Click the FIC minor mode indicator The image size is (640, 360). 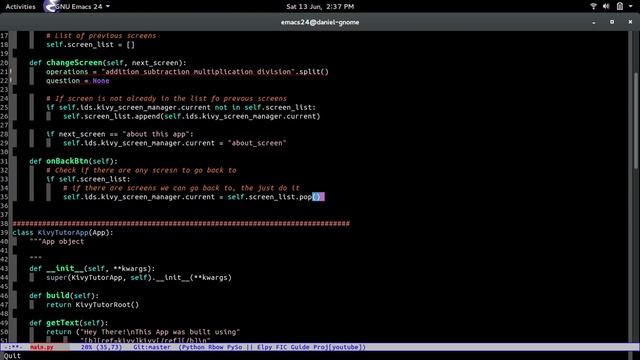(281, 347)
